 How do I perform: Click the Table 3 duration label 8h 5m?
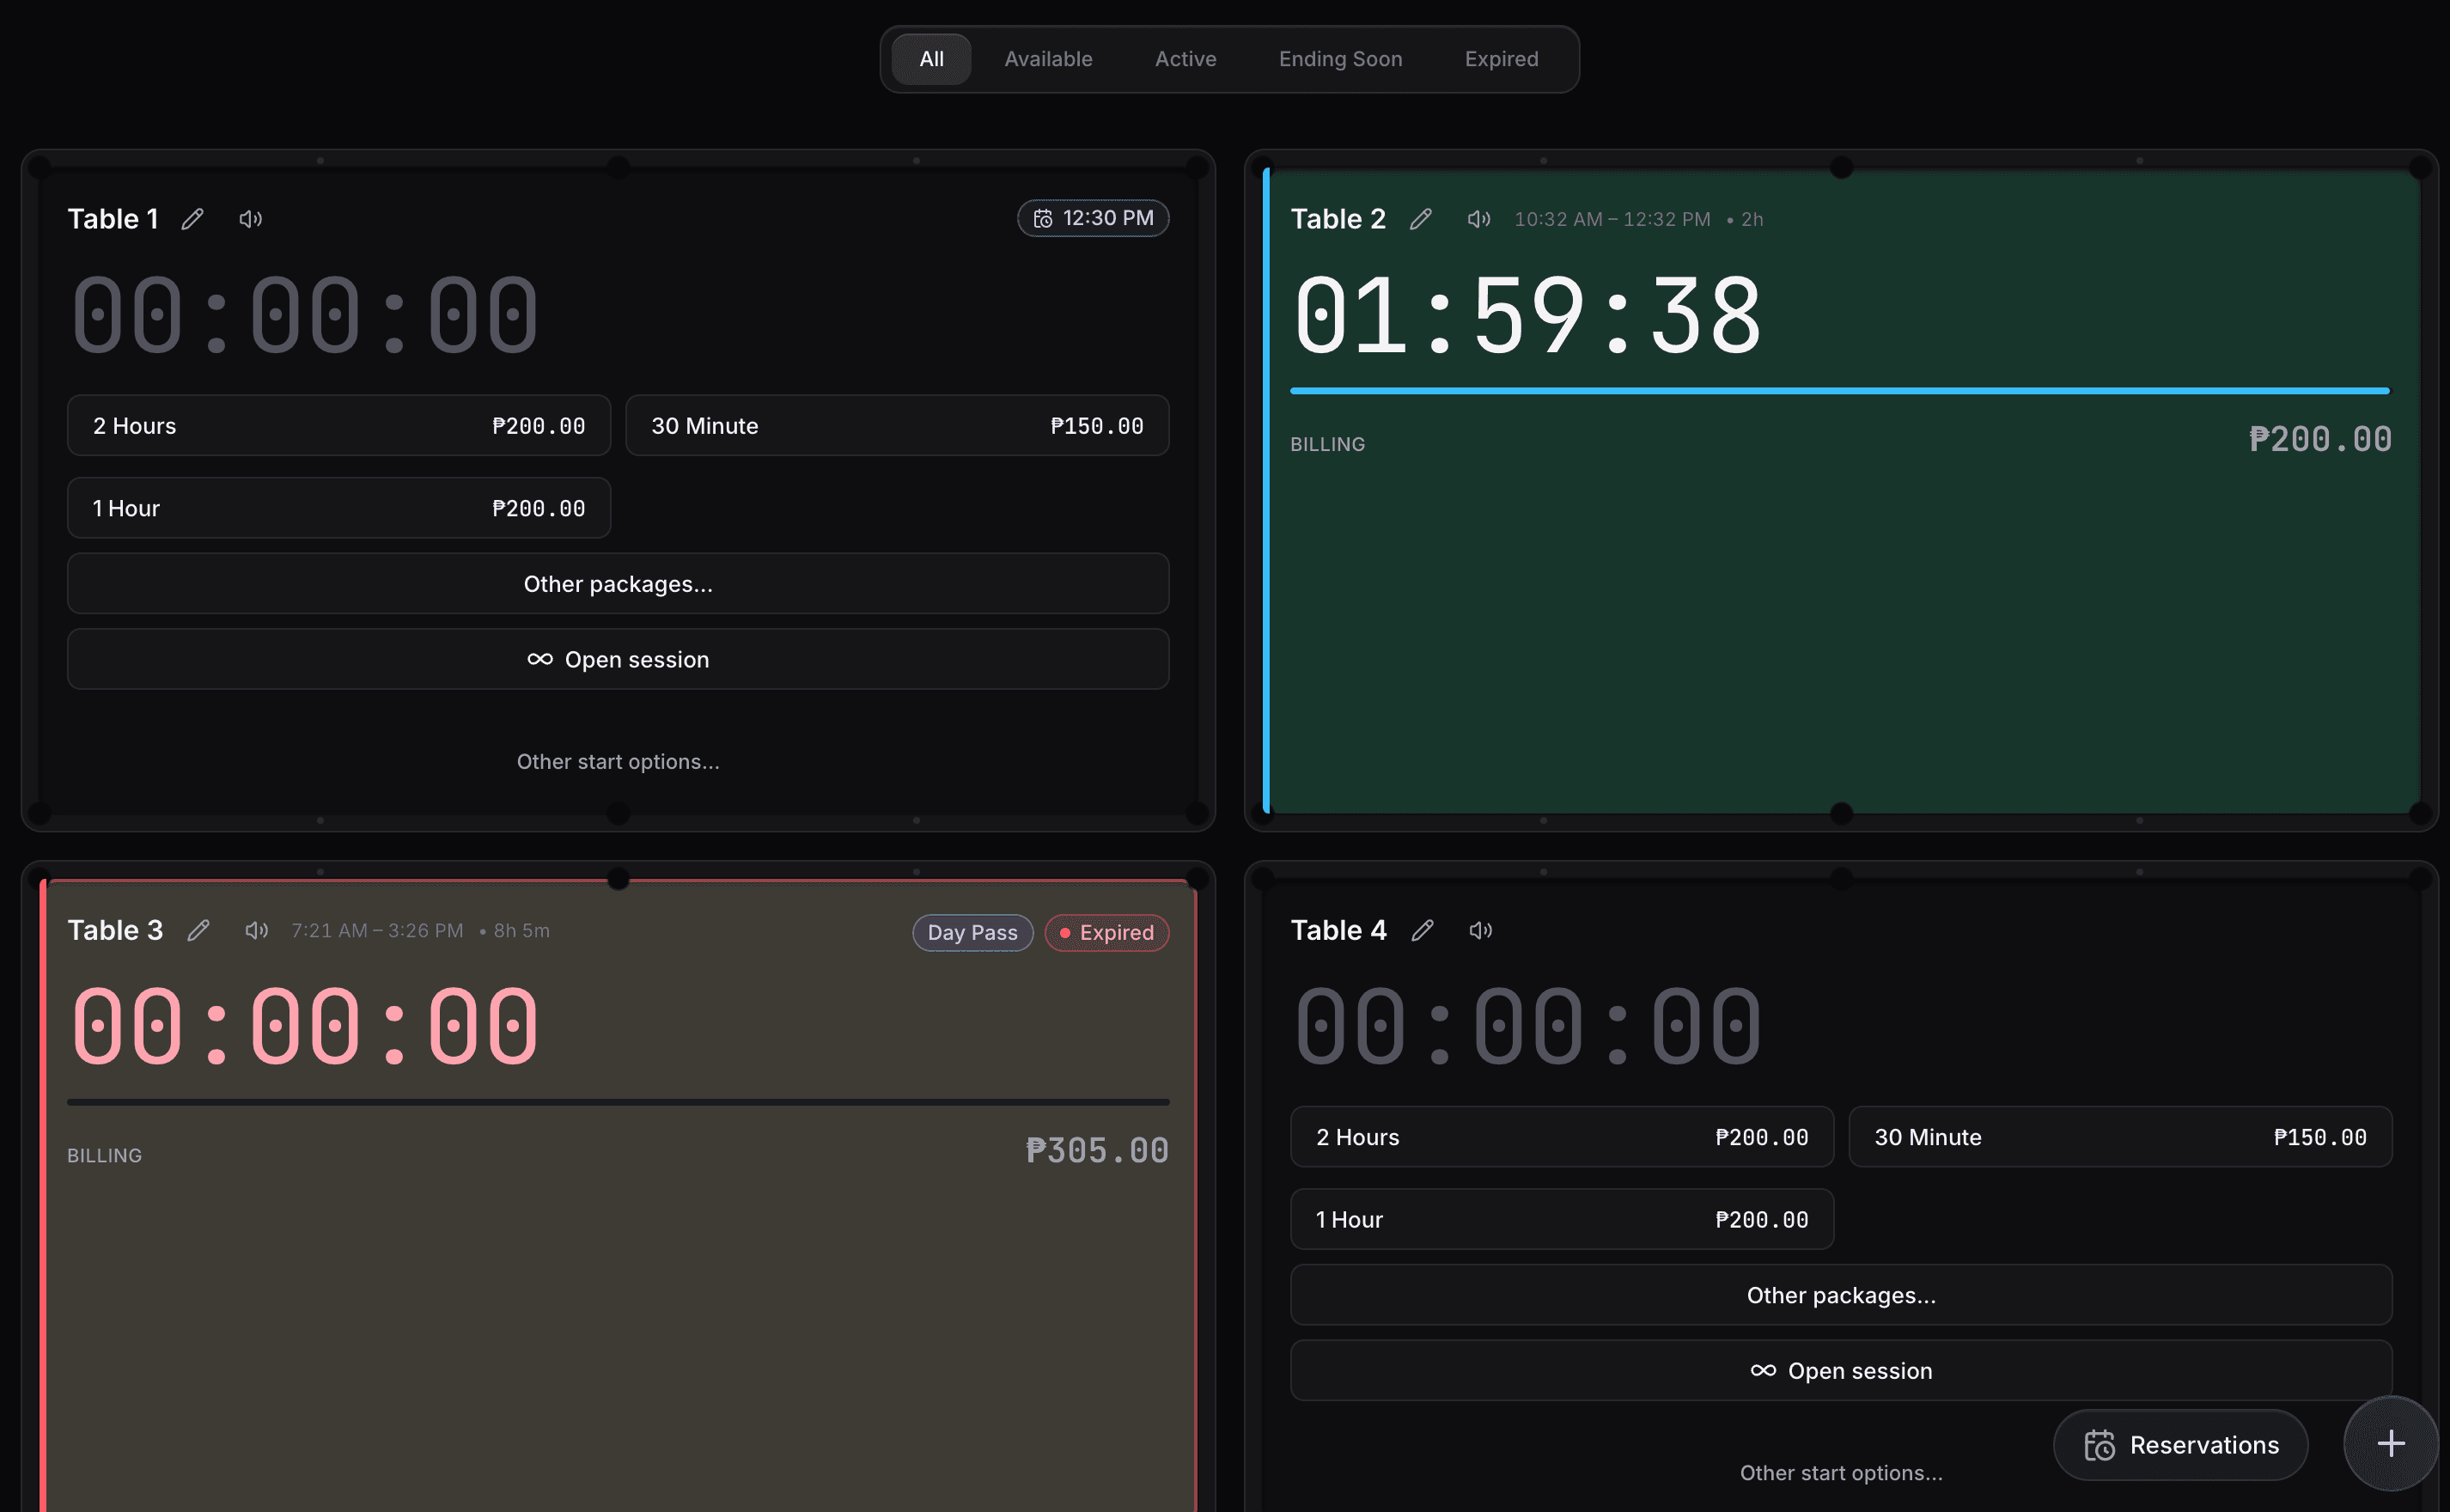point(521,930)
